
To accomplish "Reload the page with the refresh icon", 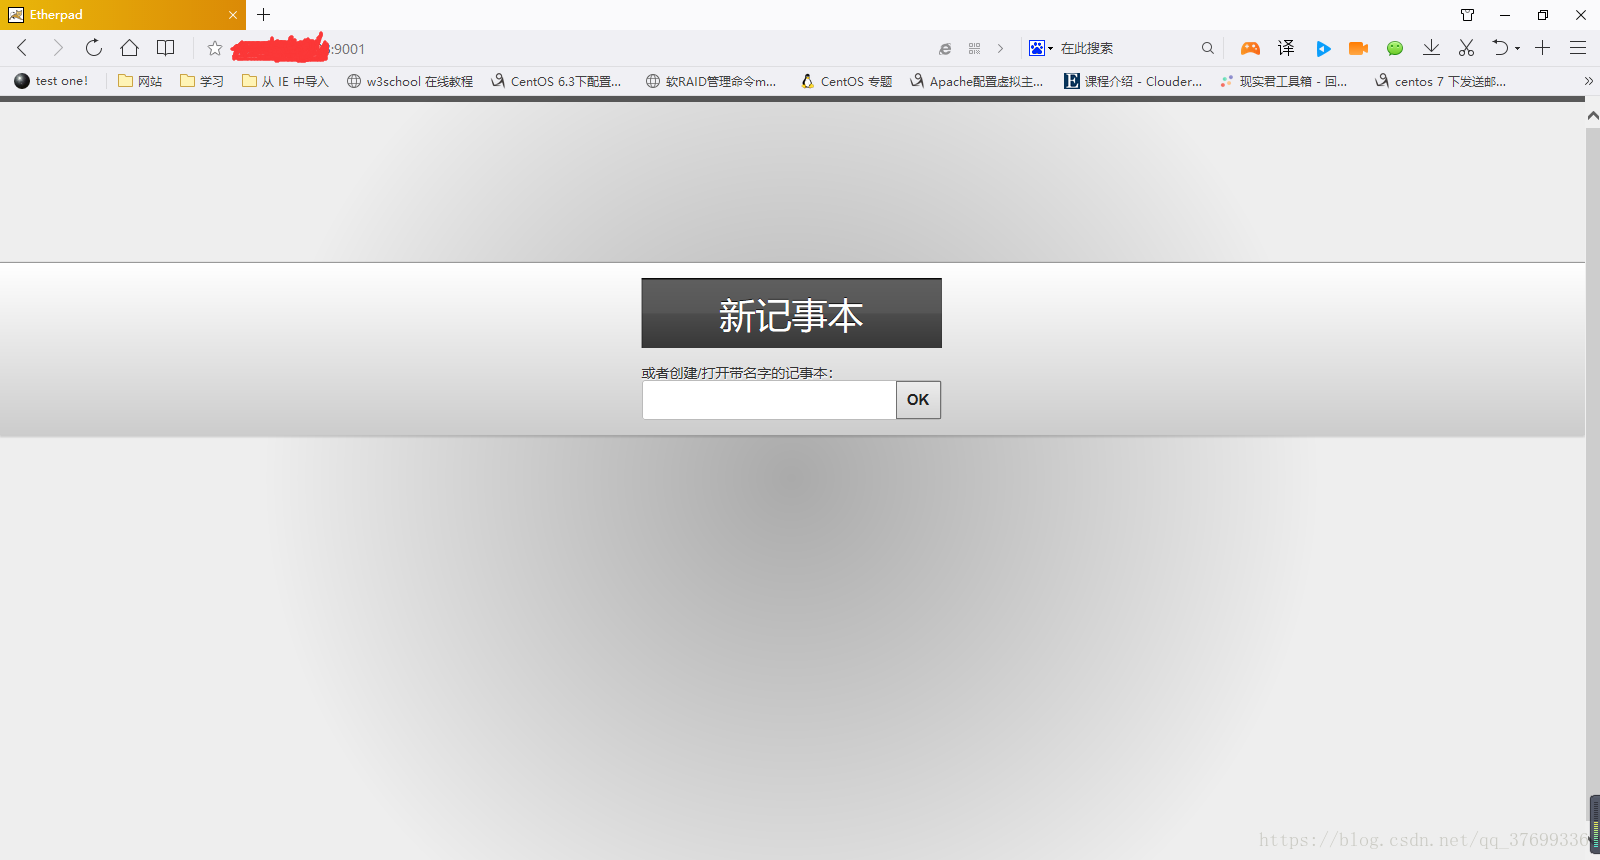I will [x=93, y=48].
